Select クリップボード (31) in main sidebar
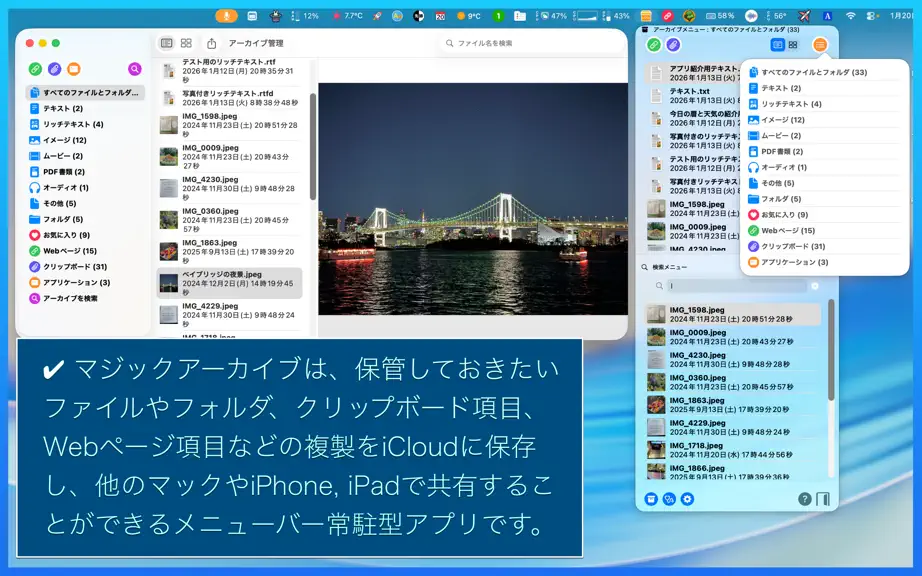This screenshot has height=576, width=922. point(85,267)
